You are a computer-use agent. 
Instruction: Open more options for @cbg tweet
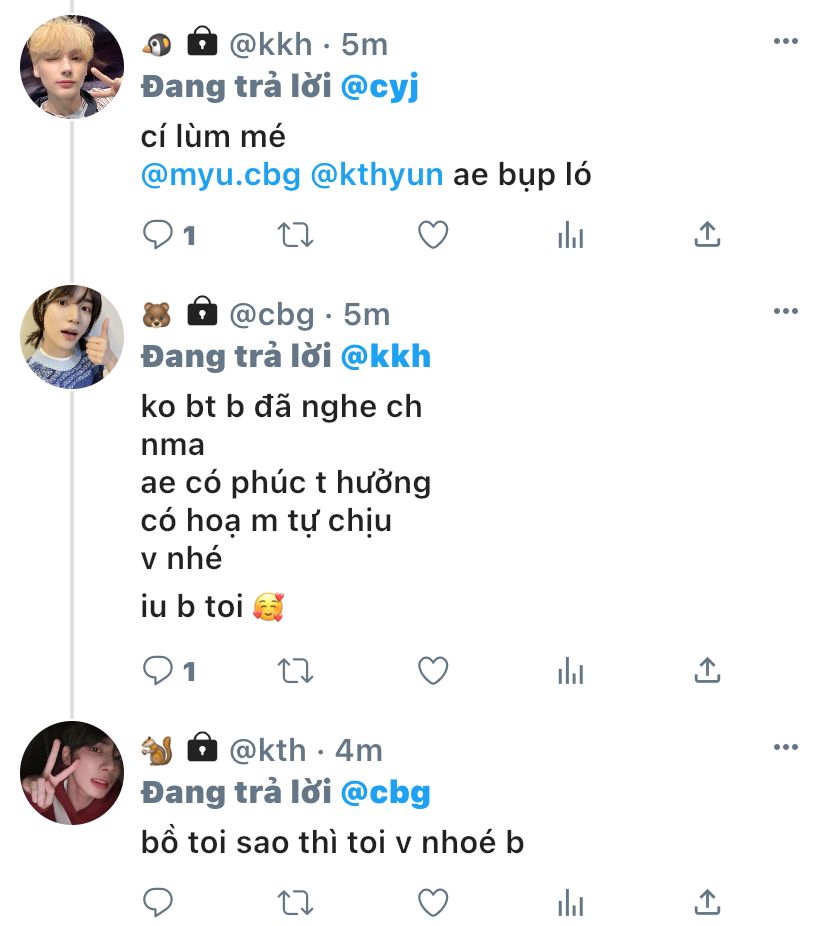[x=786, y=312]
